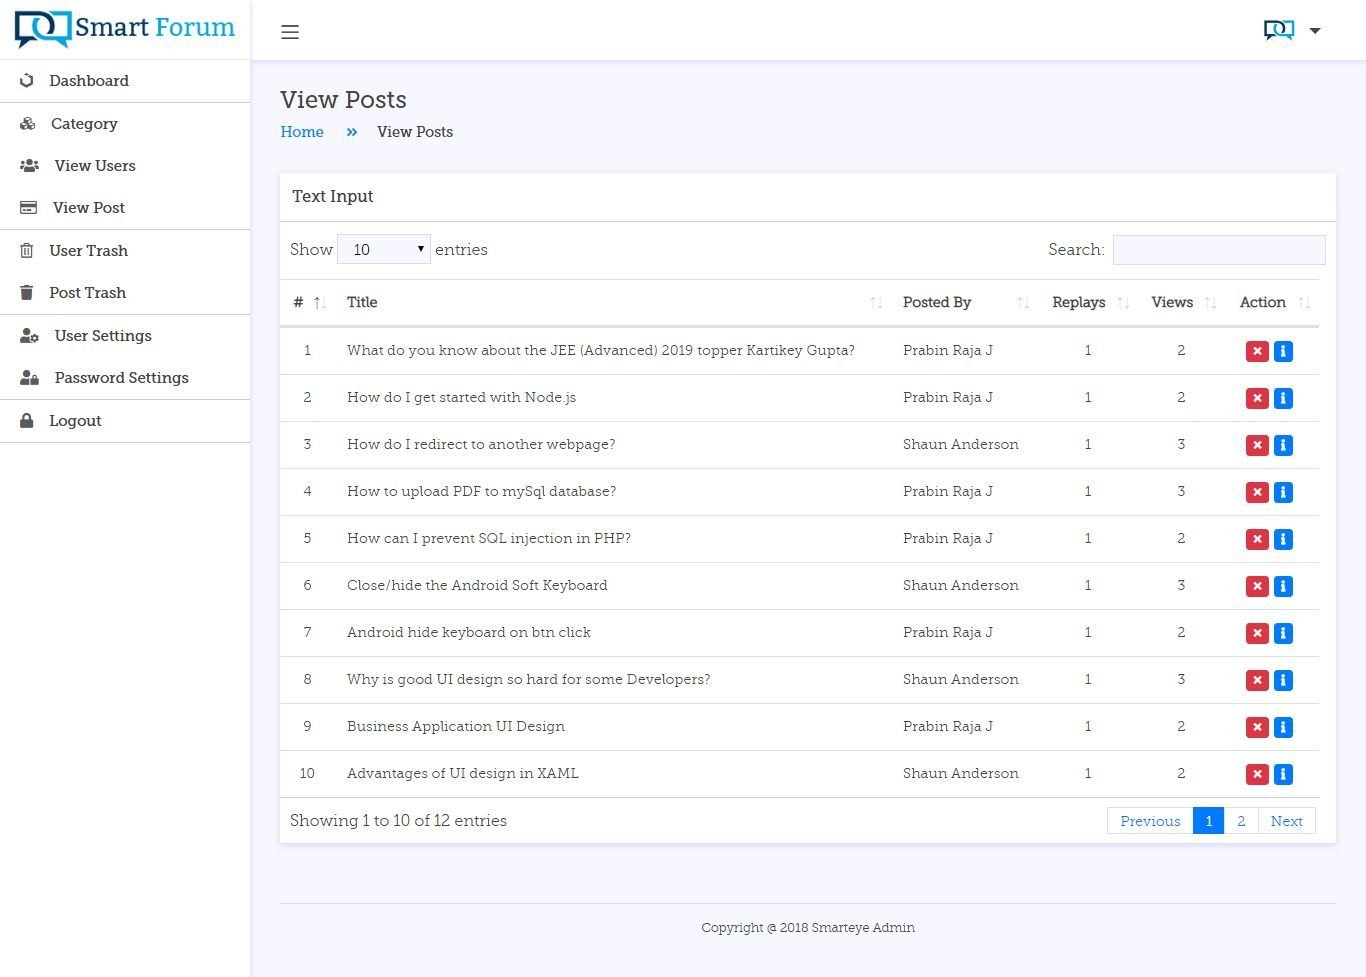Go to page 2 of posts
The width and height of the screenshot is (1366, 977).
(1241, 821)
